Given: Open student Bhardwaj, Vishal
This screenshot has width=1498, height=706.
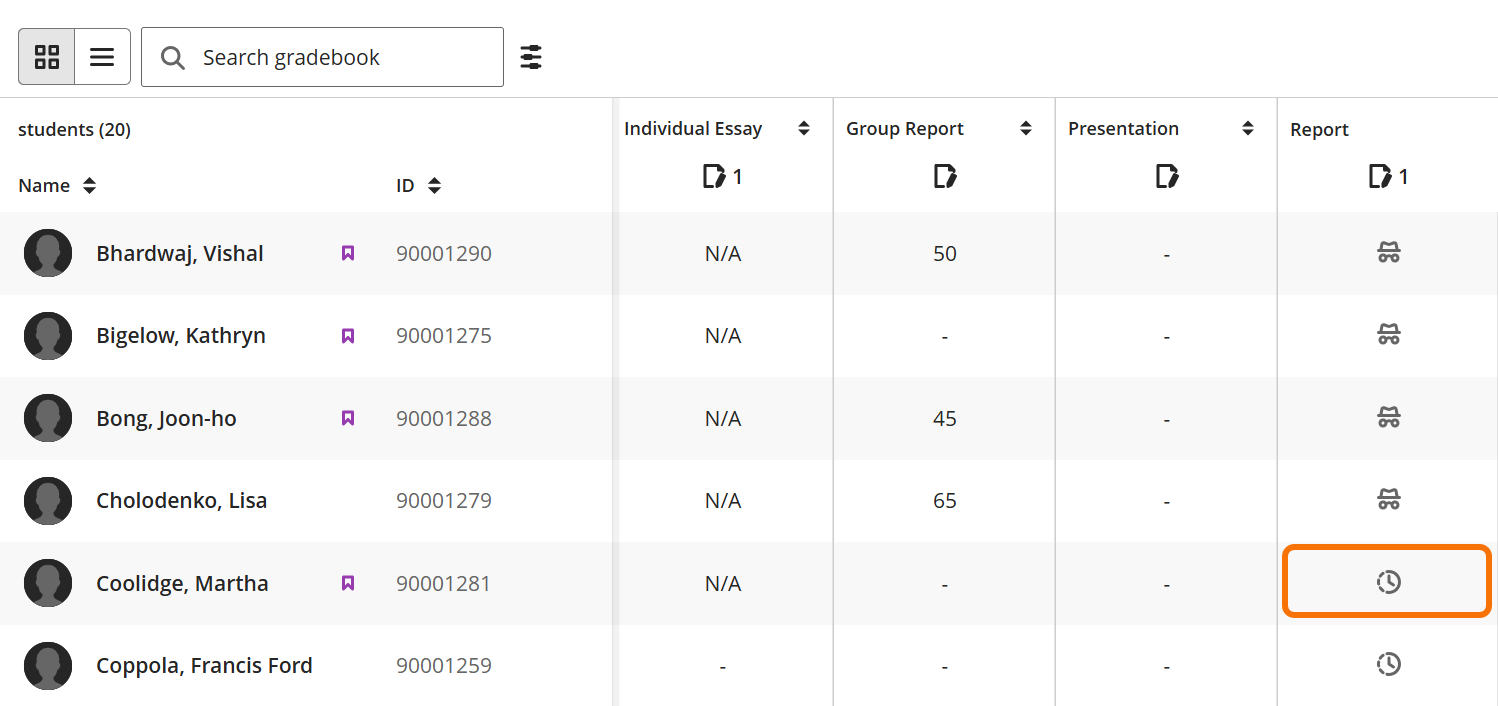Looking at the screenshot, I should tap(180, 253).
